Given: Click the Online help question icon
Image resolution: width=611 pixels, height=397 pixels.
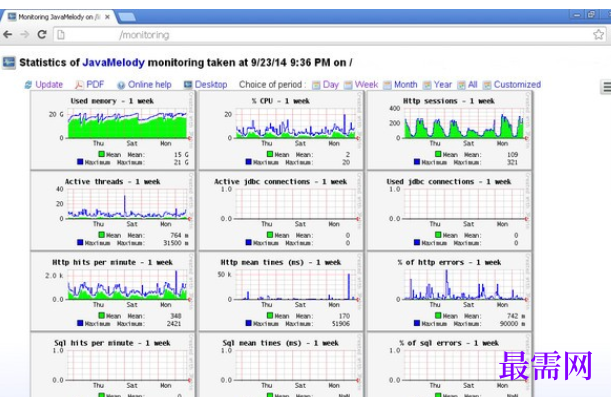Looking at the screenshot, I should 121,85.
